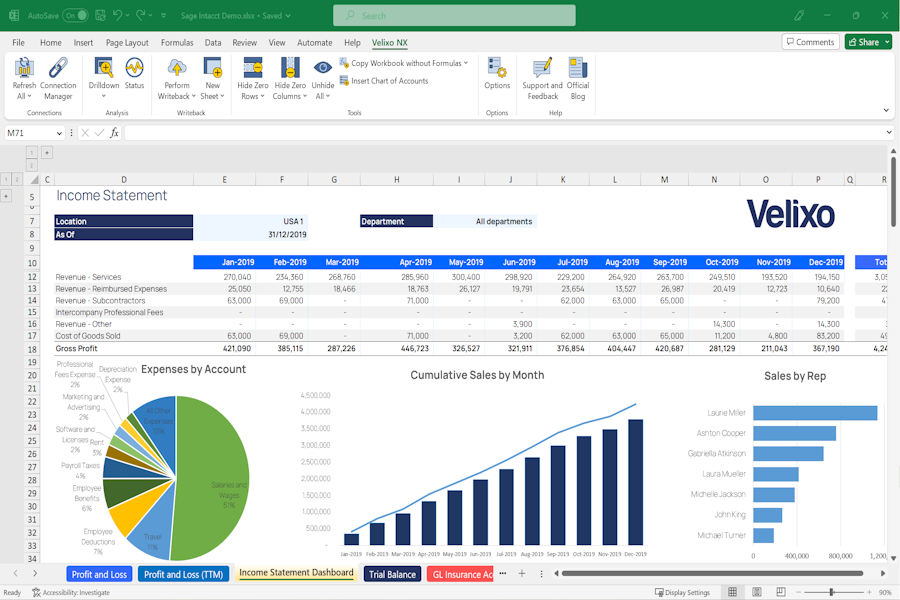Open the Share button dropdown arrow
The image size is (900, 600).
887,42
